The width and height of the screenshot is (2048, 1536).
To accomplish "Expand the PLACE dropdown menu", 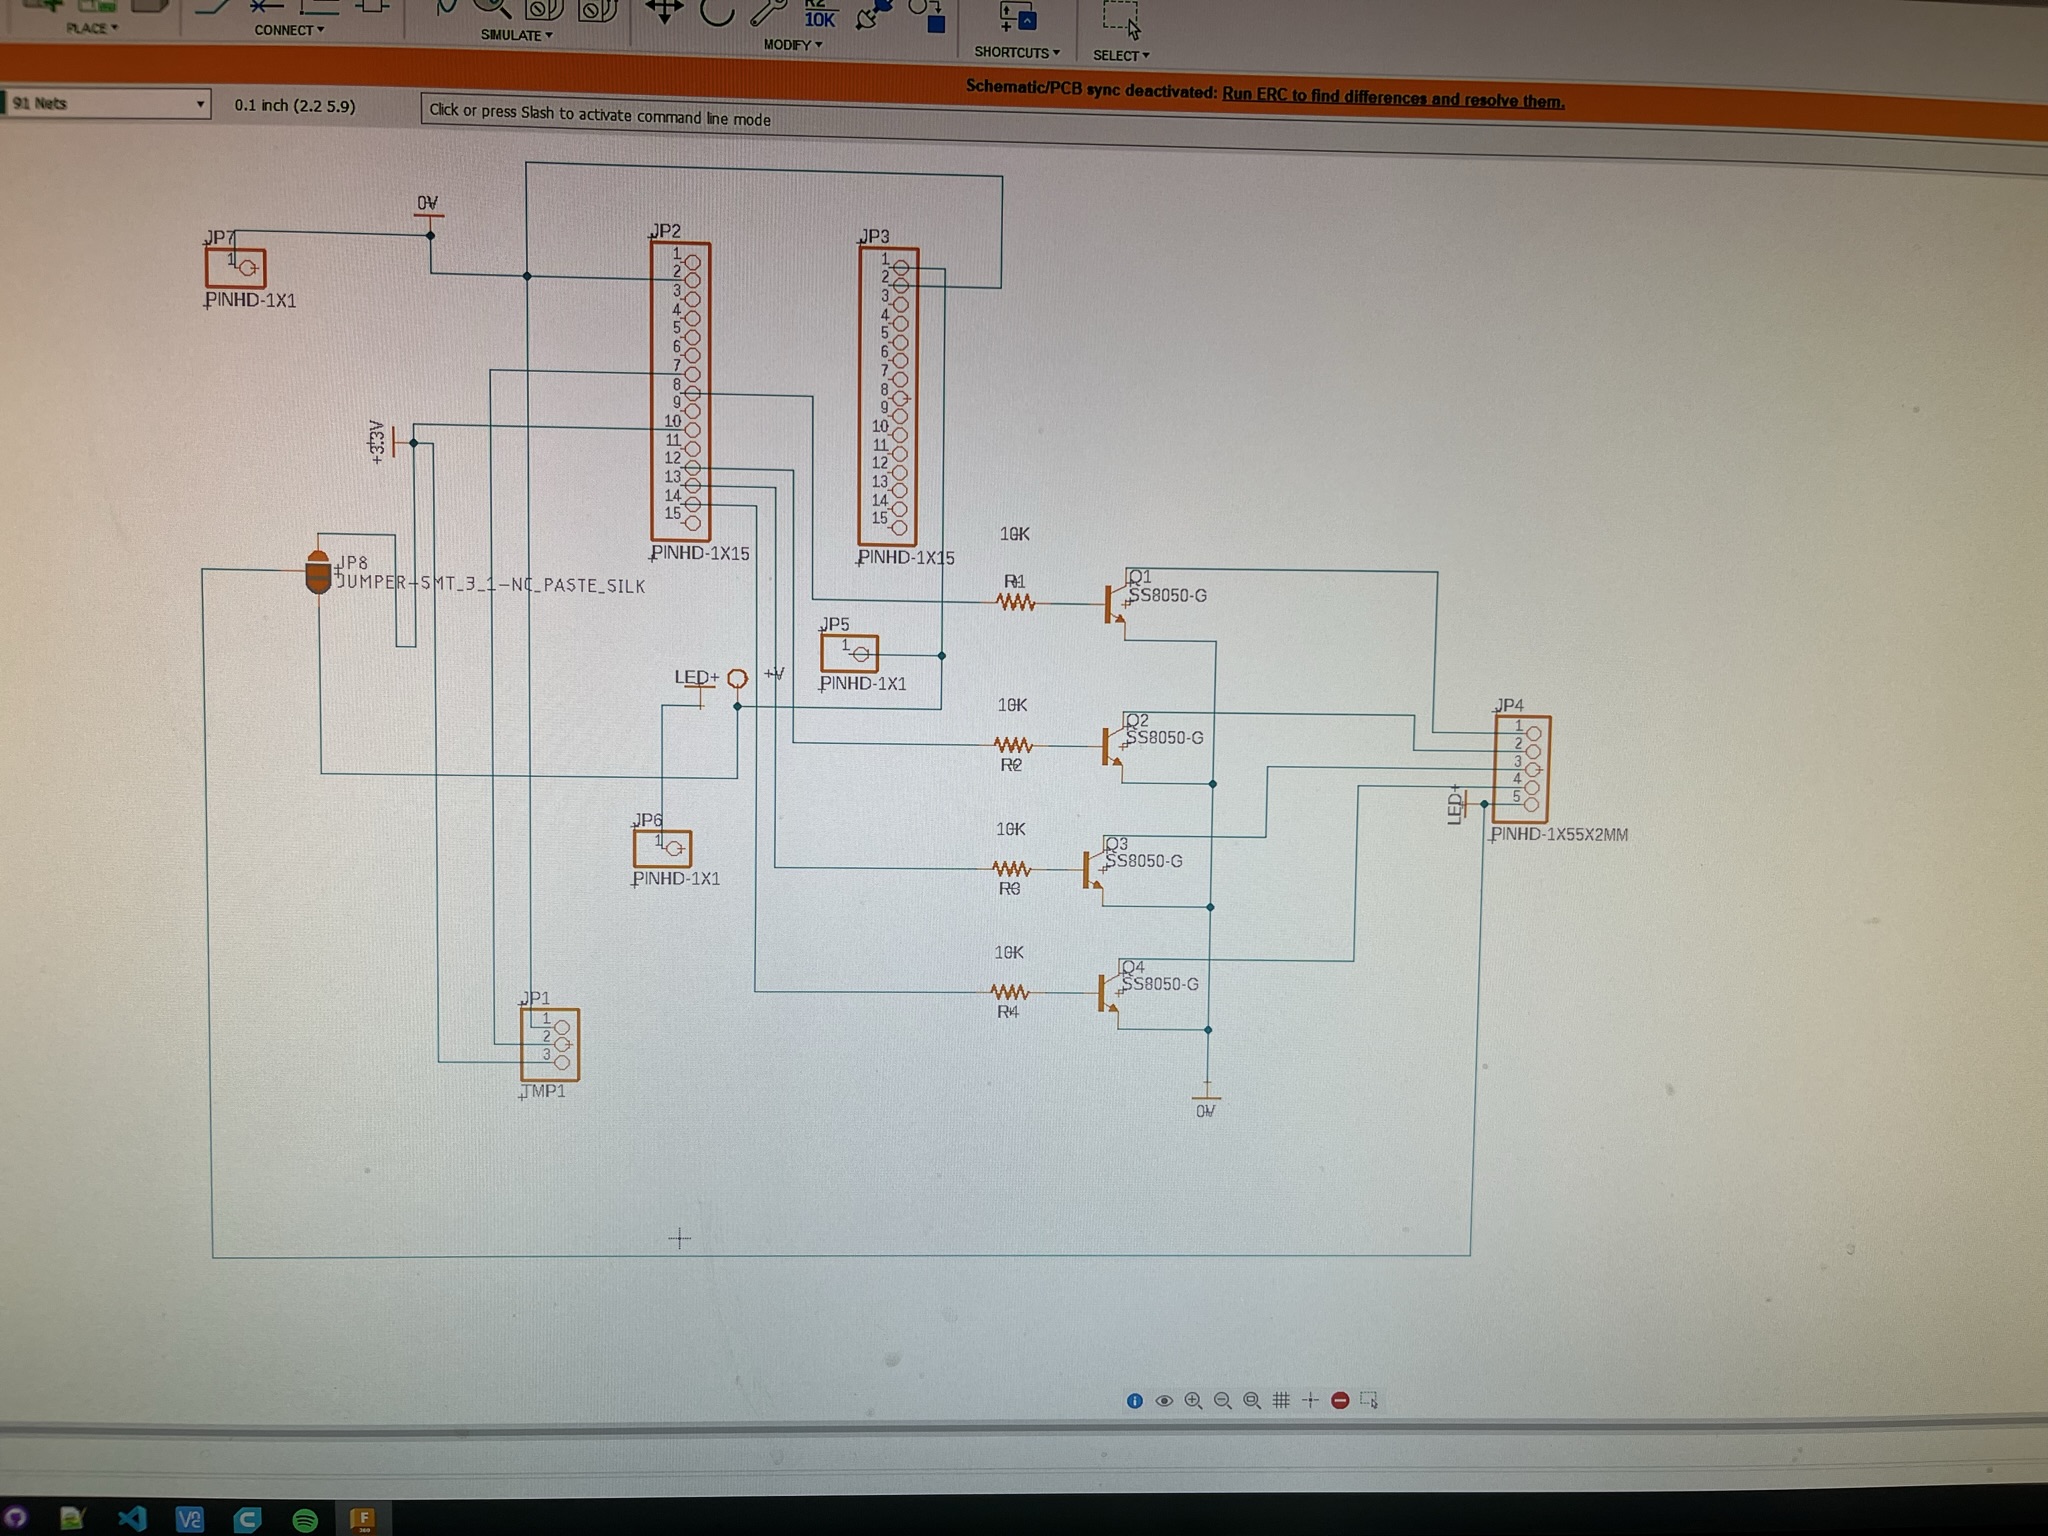I will pos(92,28).
